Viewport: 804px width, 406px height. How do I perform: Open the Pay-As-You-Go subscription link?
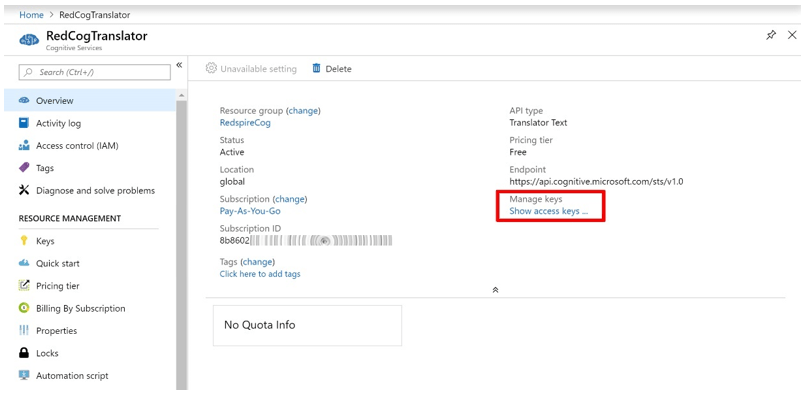[250, 211]
